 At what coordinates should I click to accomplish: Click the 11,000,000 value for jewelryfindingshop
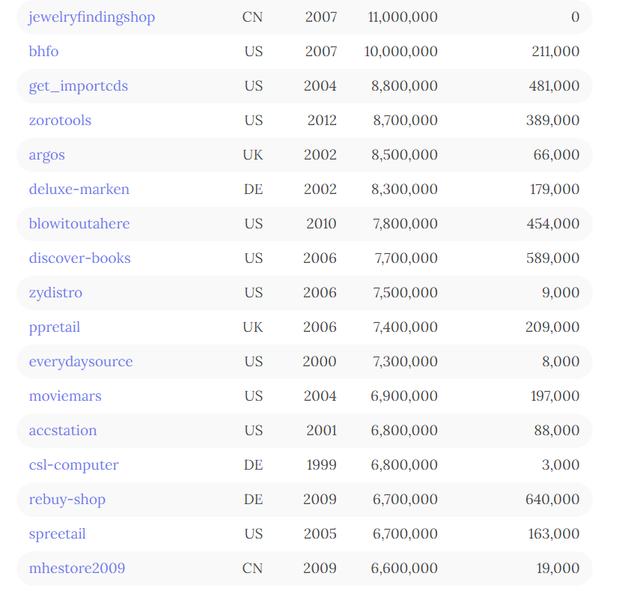pos(403,17)
